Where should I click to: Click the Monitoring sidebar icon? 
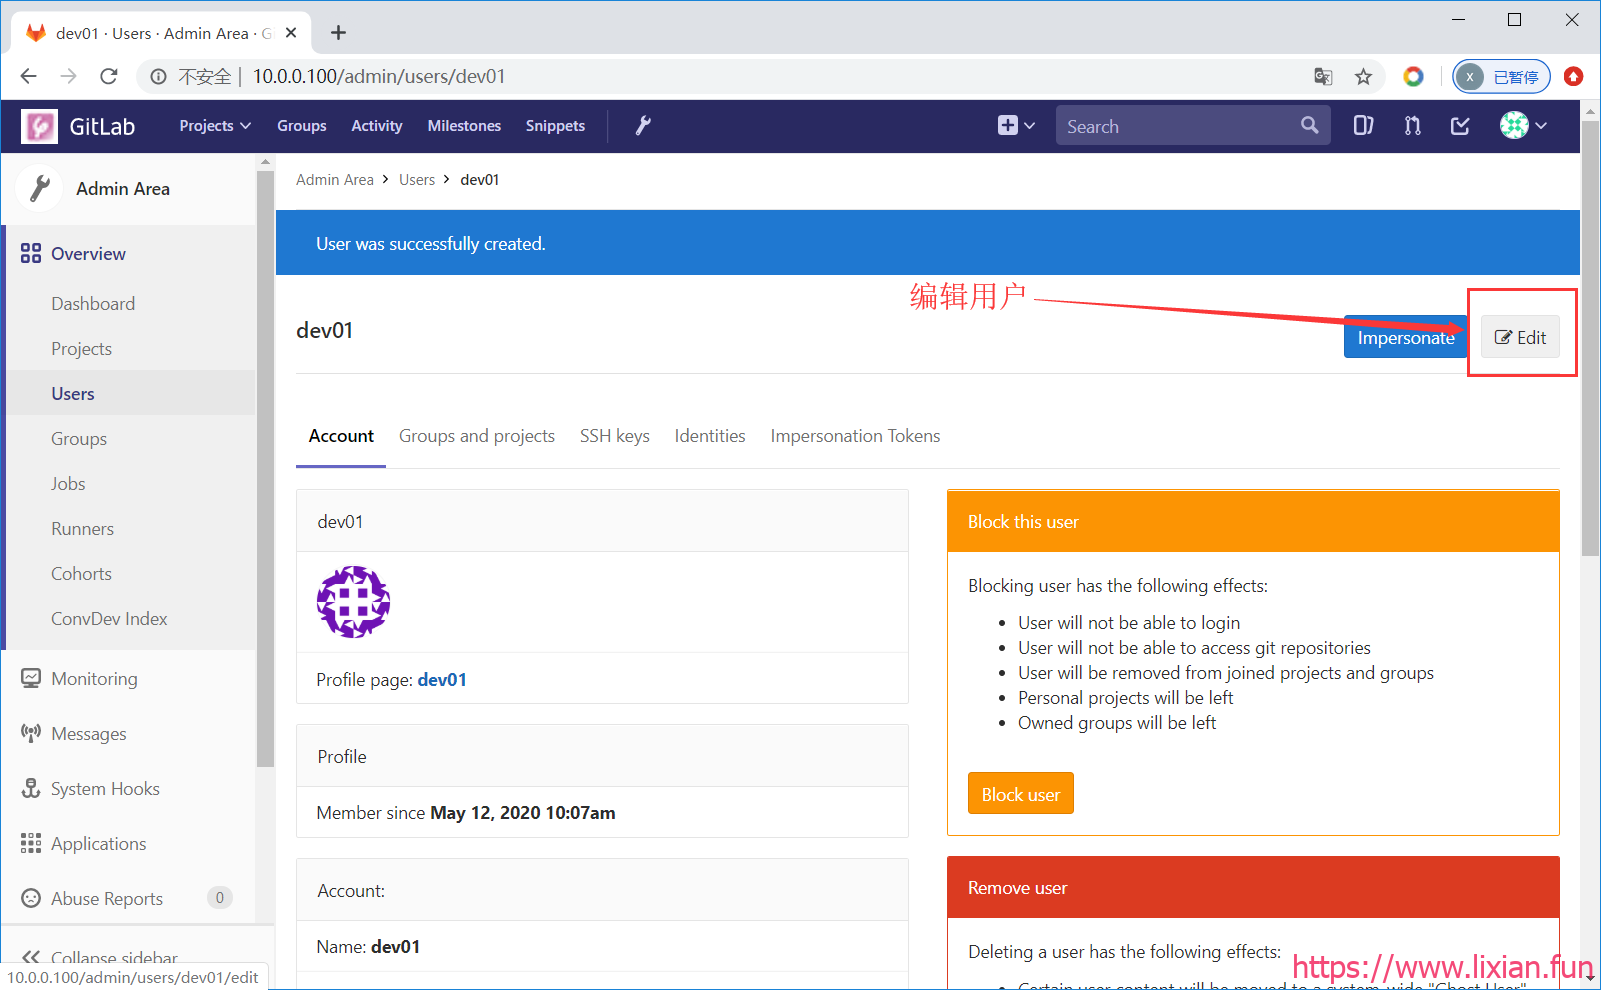click(31, 678)
